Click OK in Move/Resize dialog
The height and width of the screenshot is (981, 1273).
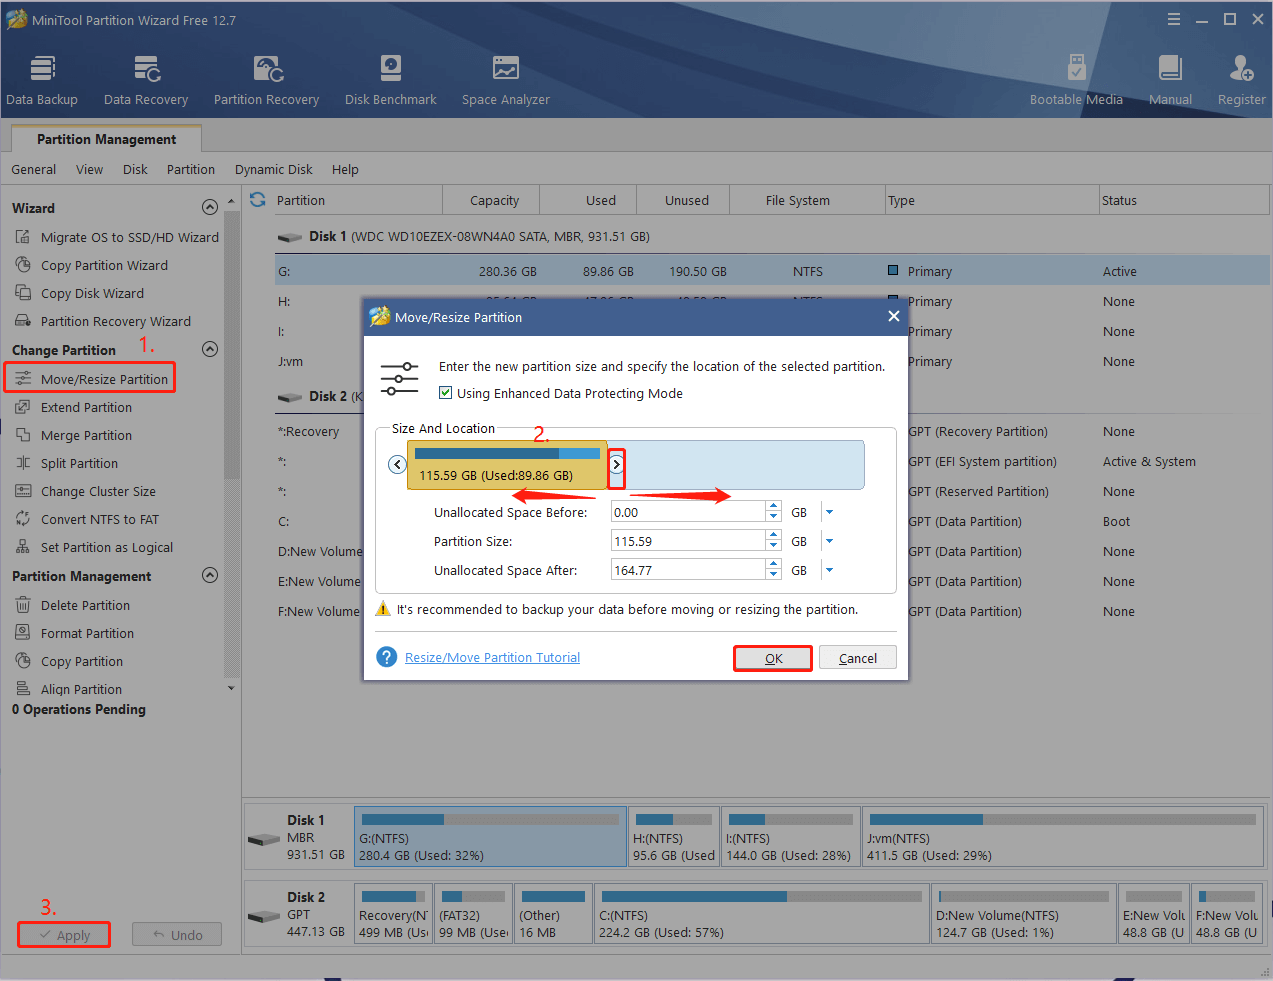[x=773, y=658]
